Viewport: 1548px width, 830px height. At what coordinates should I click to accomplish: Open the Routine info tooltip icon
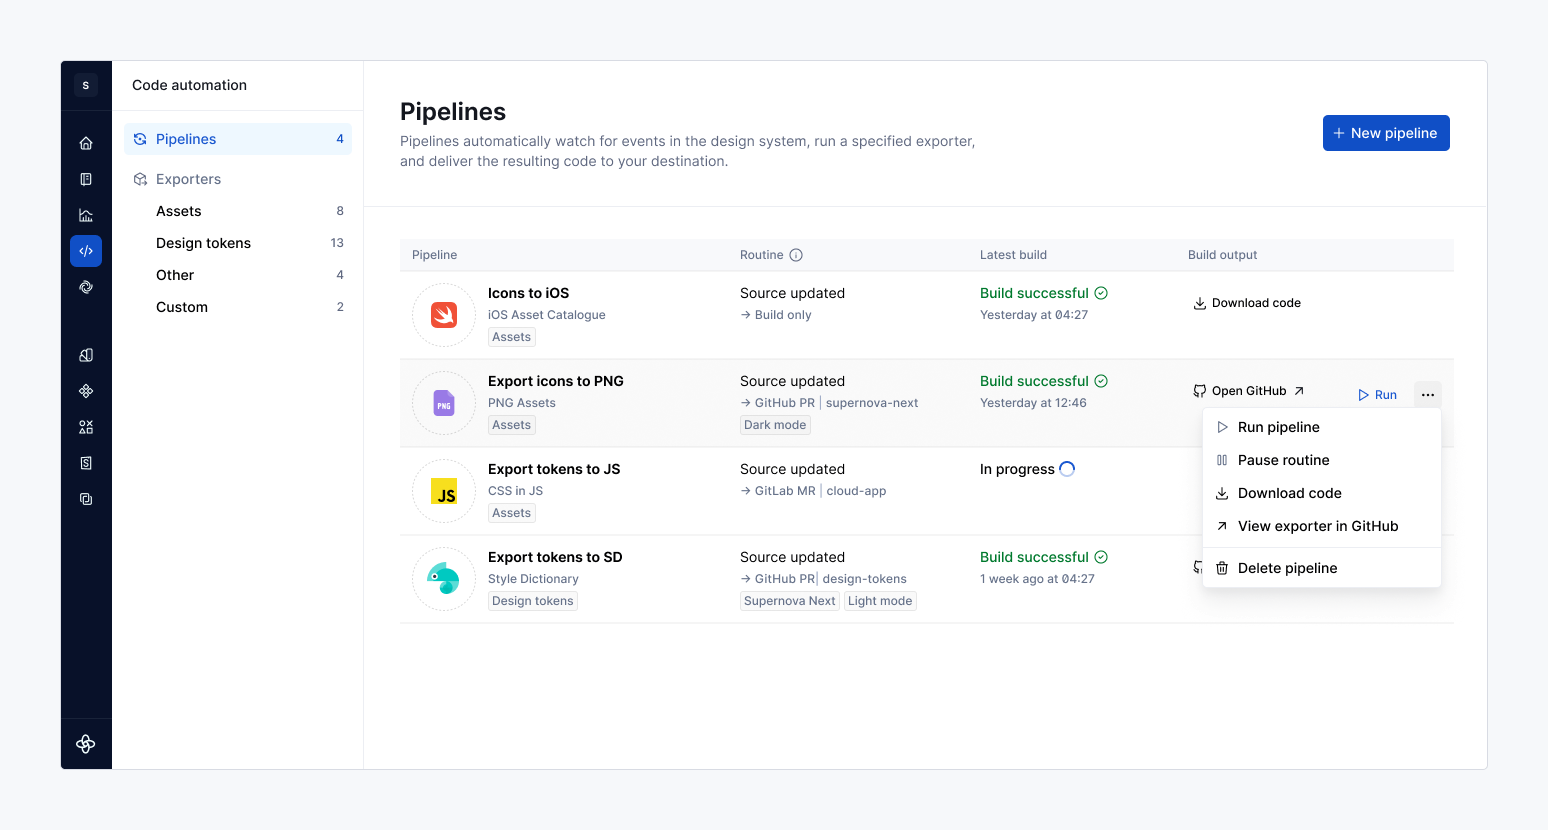click(795, 254)
